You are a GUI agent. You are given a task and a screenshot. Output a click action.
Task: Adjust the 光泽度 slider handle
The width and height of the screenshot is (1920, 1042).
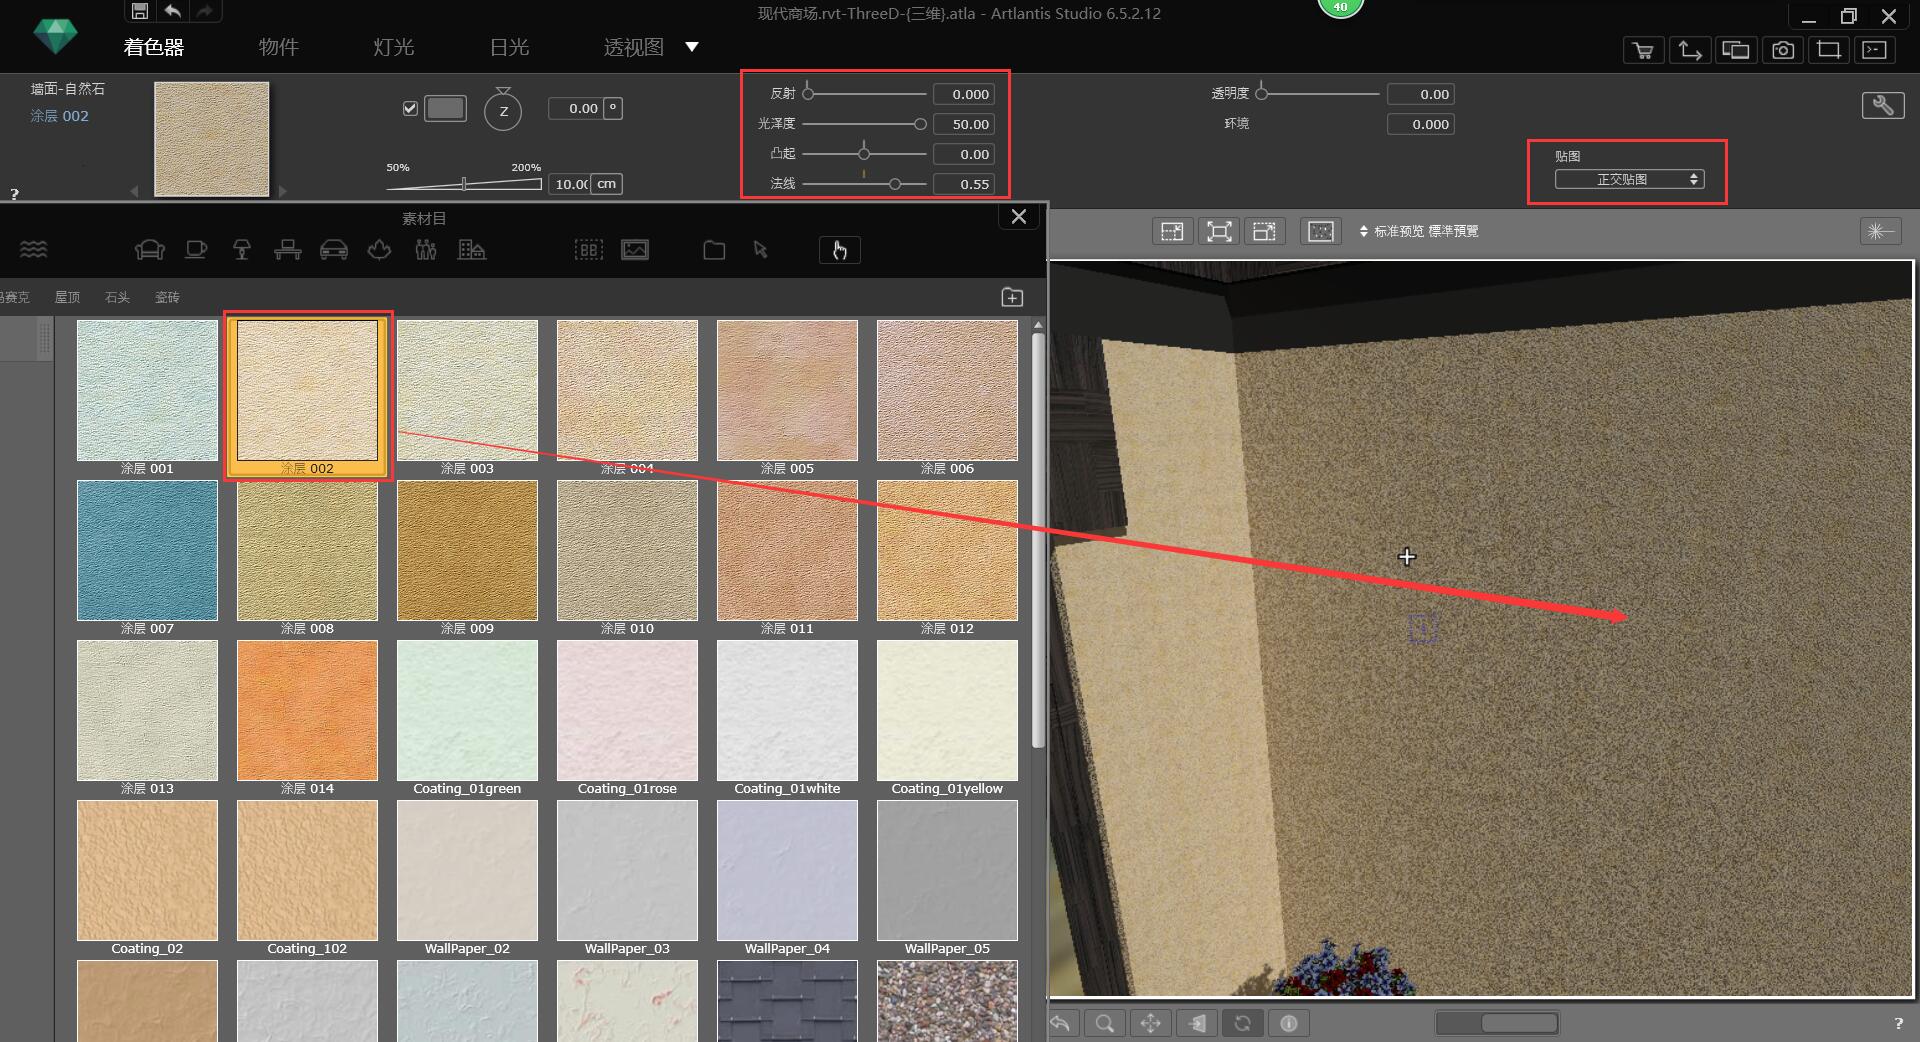(920, 124)
